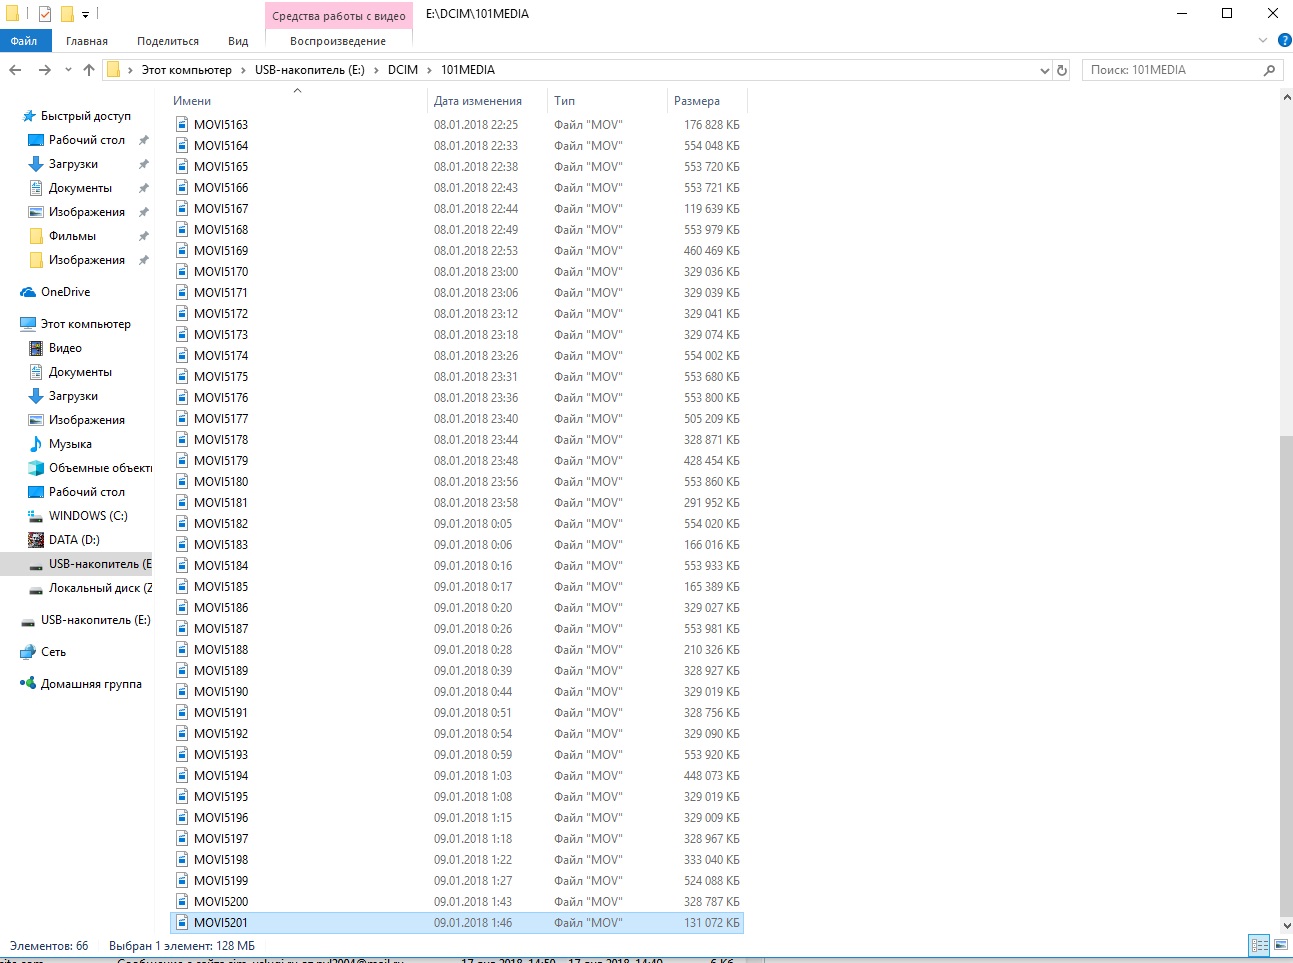Expand the recent locations dropdown arrow

(x=68, y=70)
